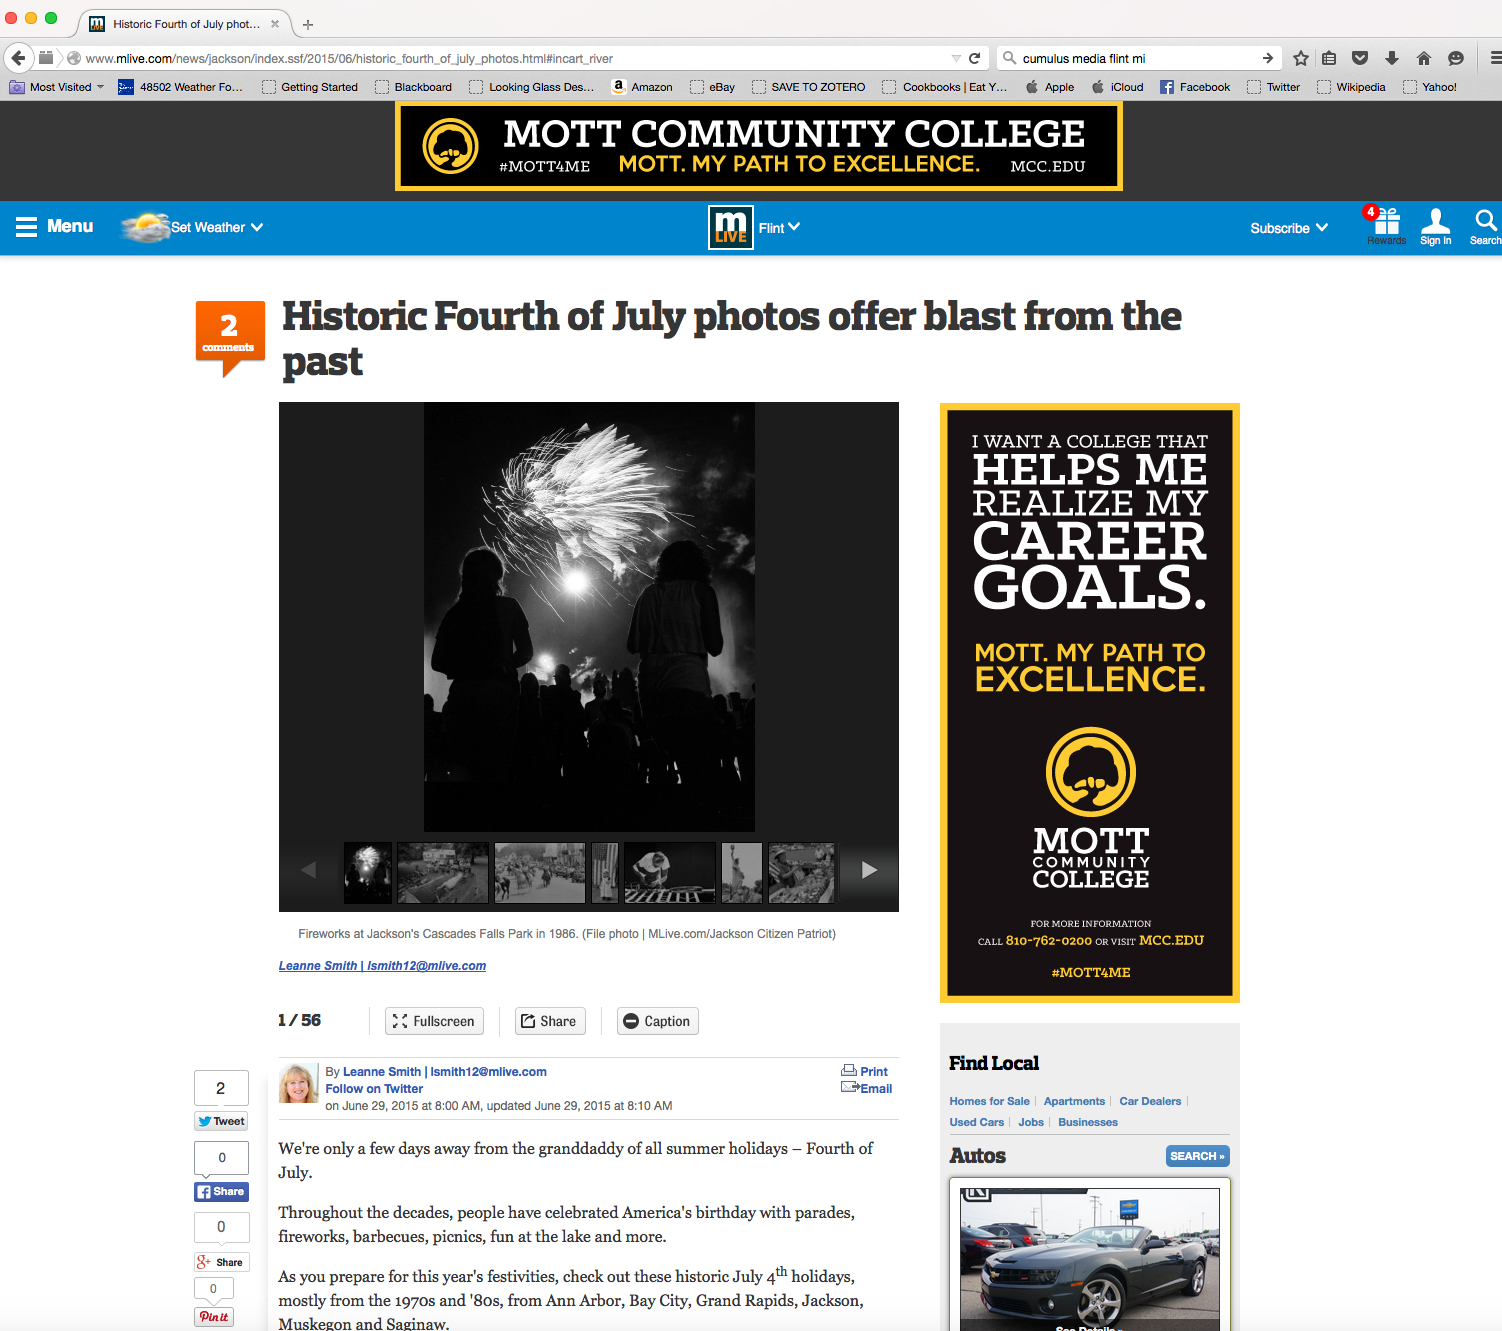Click the browser reload icon
Image resolution: width=1502 pixels, height=1331 pixels.
[974, 58]
